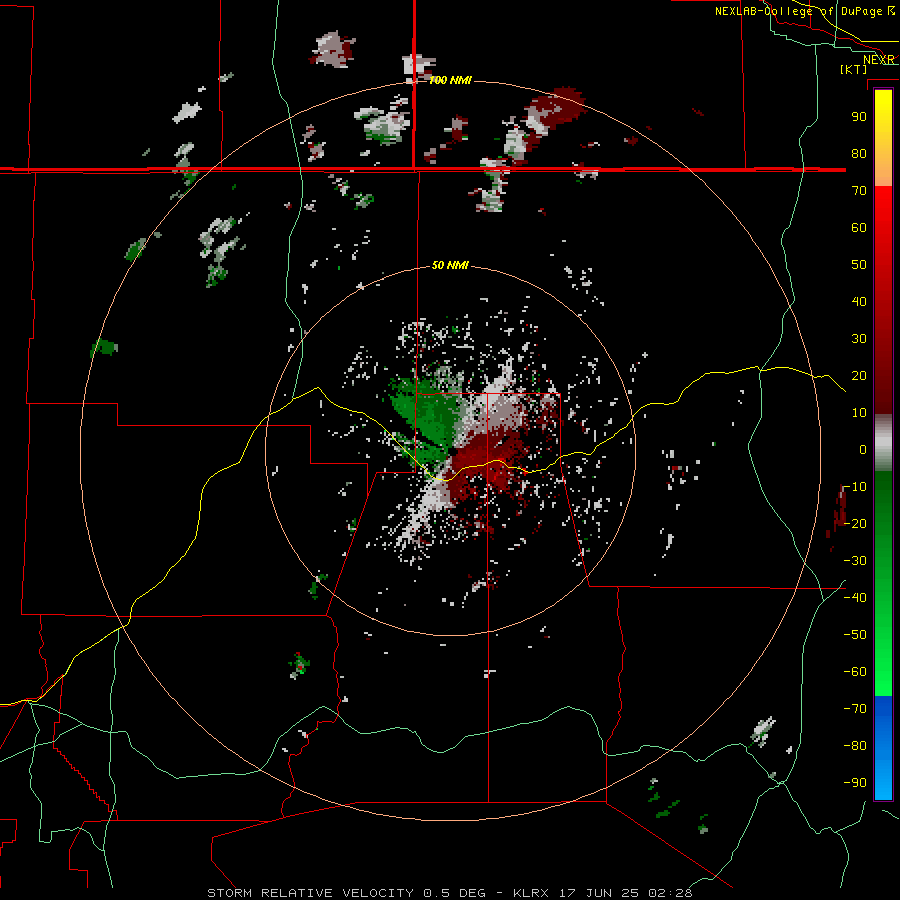This screenshot has height=900, width=900.
Task: Select the 60 value on velocity scale
Action: 859,228
